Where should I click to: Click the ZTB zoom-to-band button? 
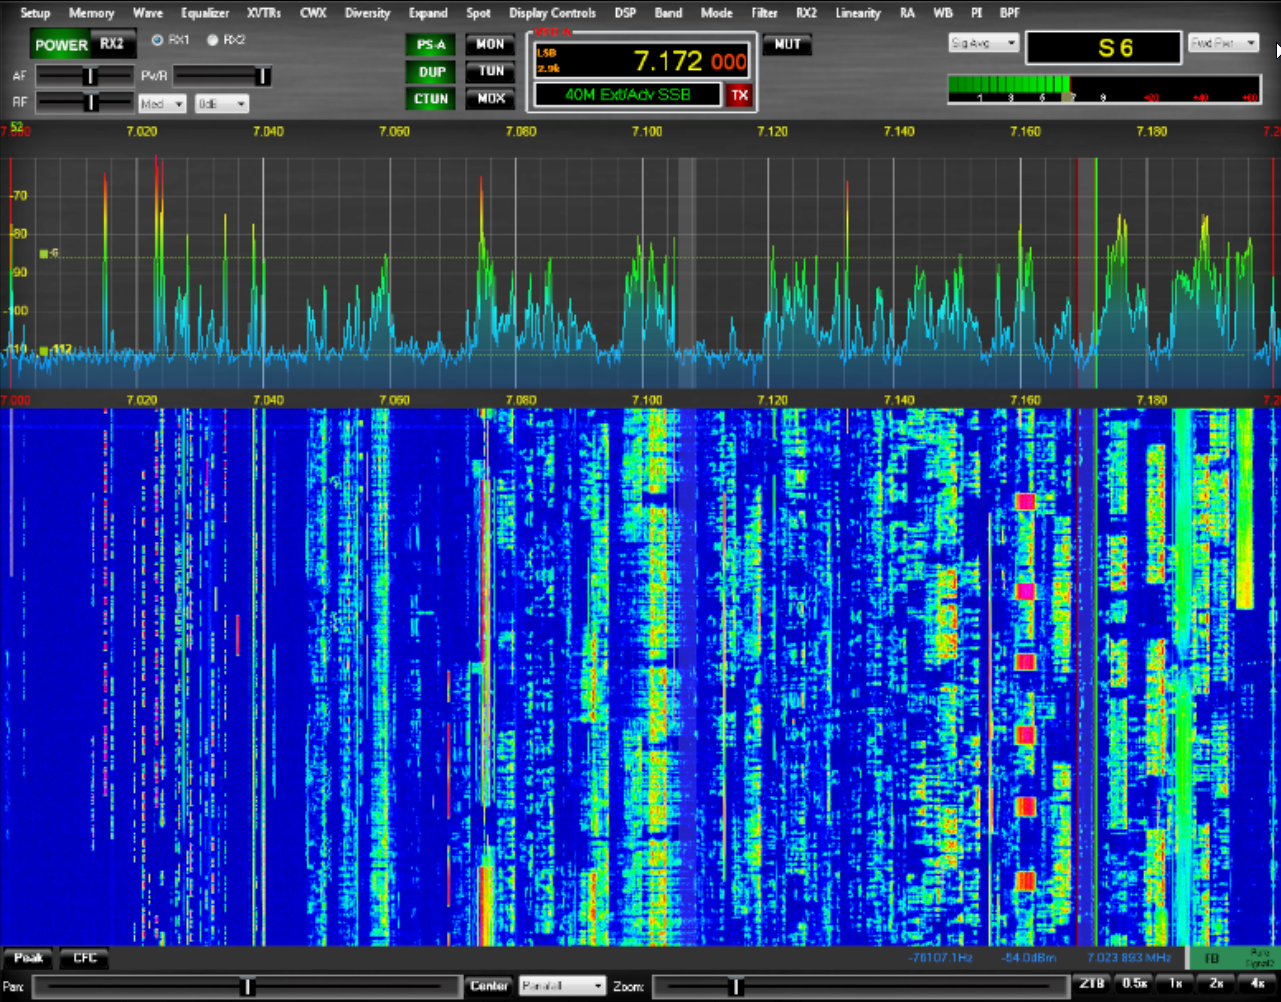coord(1092,984)
